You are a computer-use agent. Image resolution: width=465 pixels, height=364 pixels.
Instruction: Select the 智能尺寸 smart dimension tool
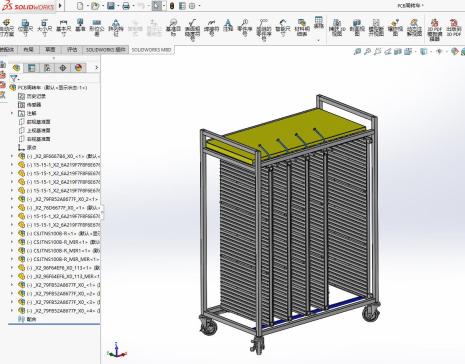283,27
